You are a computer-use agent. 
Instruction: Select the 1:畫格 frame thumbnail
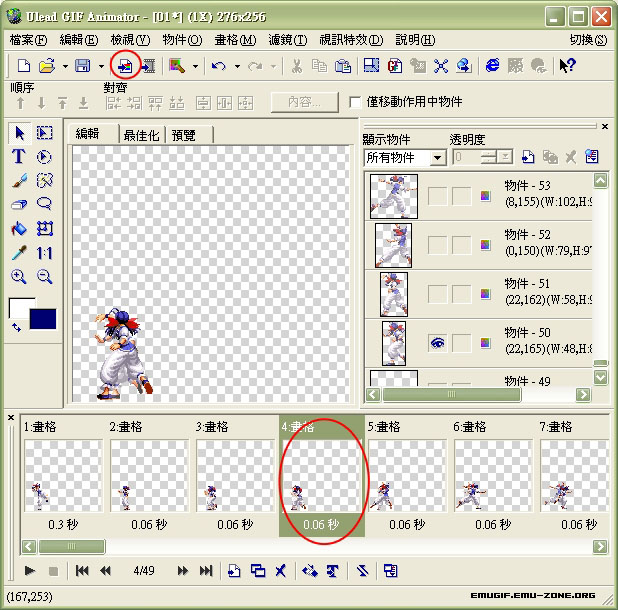tap(63, 476)
